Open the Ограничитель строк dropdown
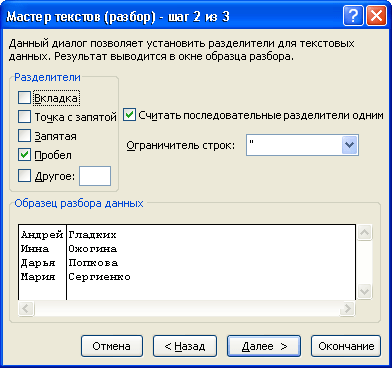Image resolution: width=392 pixels, height=368 pixels. point(350,145)
